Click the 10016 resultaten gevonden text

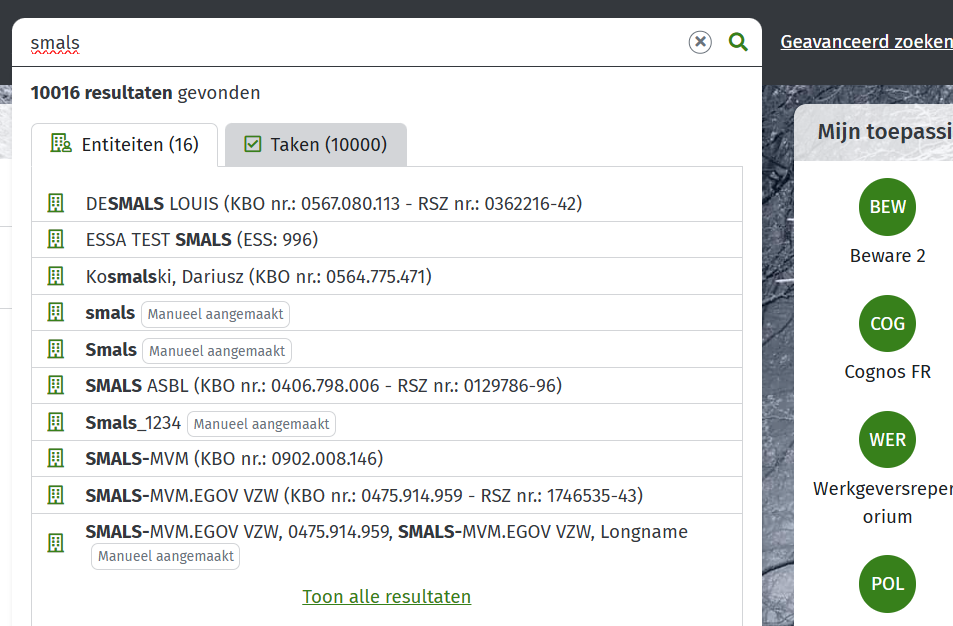point(145,93)
